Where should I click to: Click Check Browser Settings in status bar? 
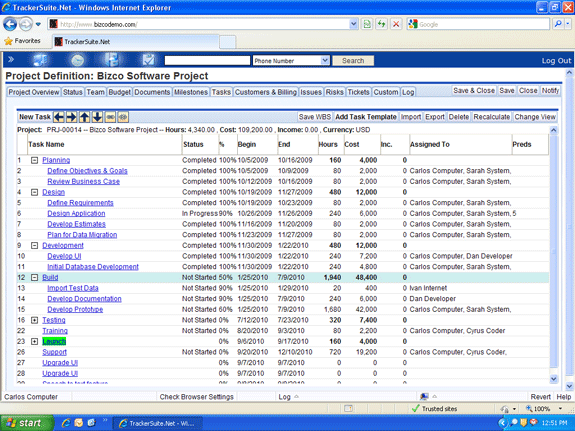tap(197, 397)
